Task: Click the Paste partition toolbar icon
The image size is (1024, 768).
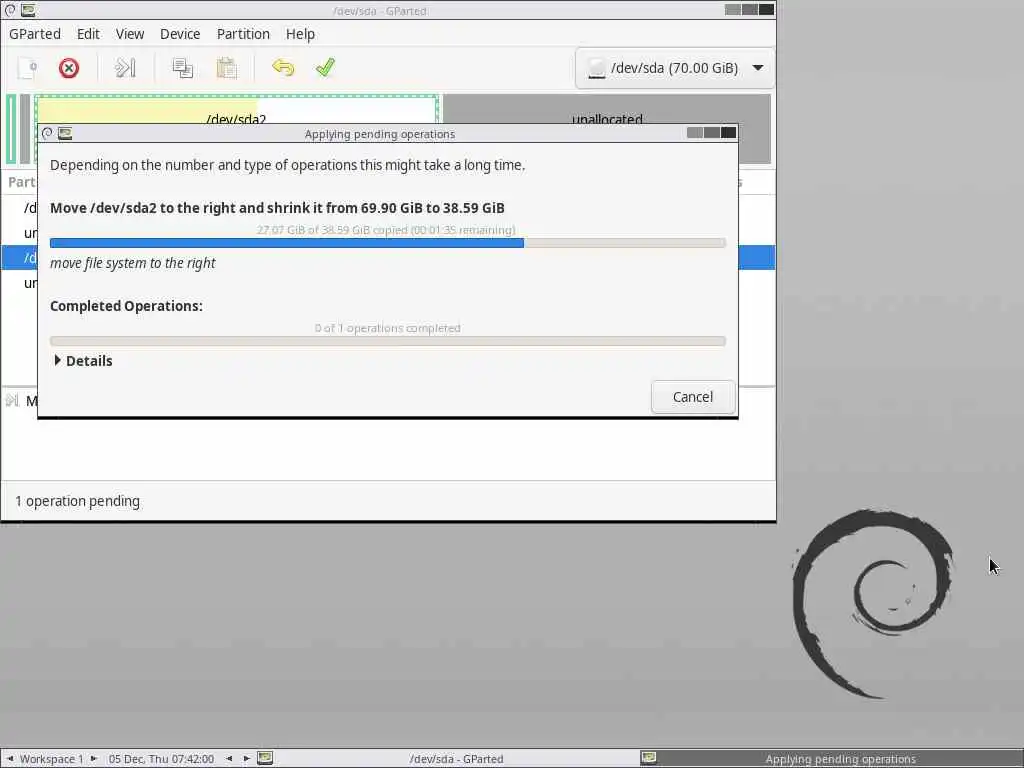Action: (x=227, y=68)
